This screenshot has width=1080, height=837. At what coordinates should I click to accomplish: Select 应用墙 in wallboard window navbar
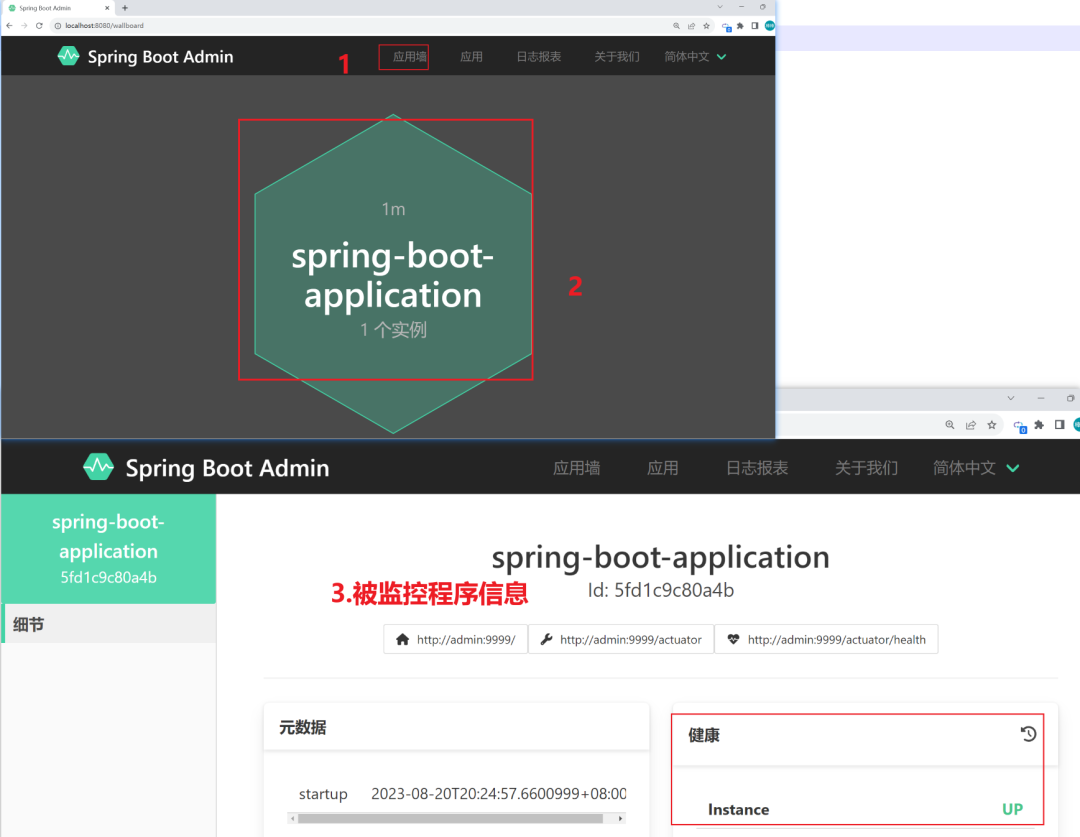pyautogui.click(x=410, y=56)
